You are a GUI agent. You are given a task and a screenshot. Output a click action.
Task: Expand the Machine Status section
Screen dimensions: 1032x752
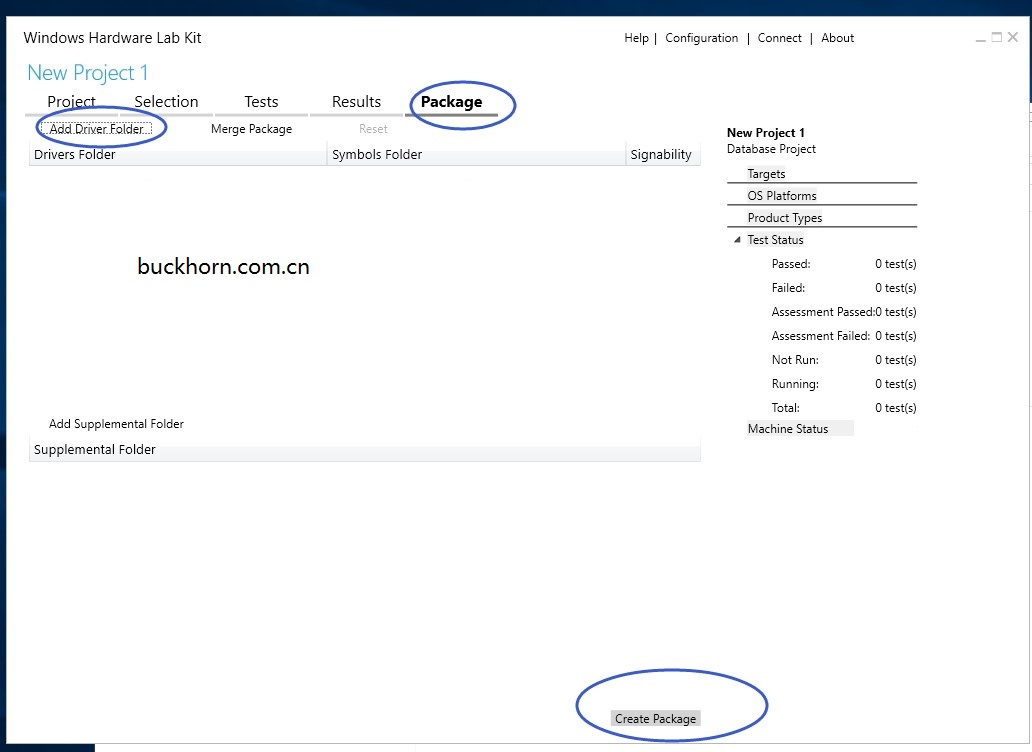[x=800, y=429]
